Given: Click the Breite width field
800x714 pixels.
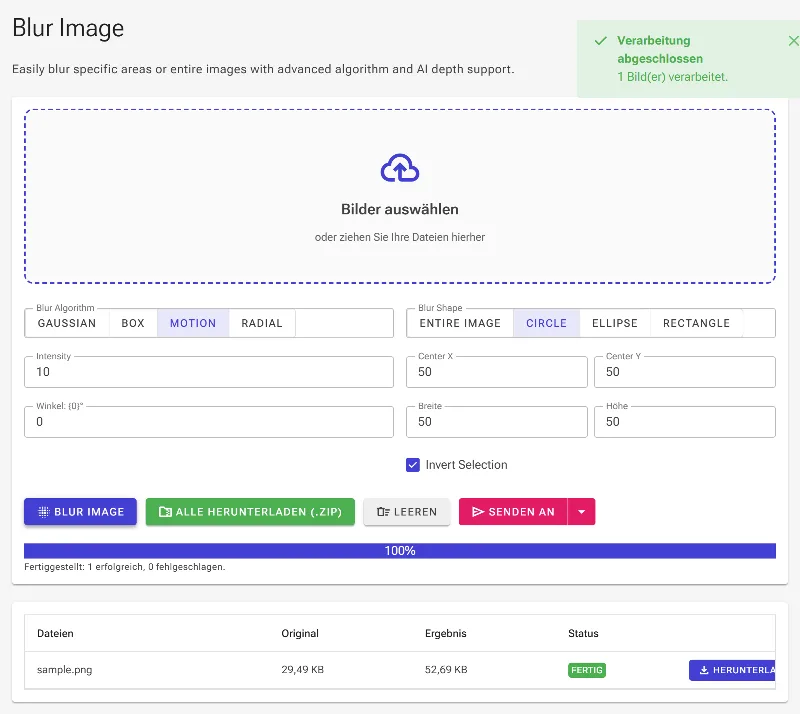Looking at the screenshot, I should click(x=496, y=422).
